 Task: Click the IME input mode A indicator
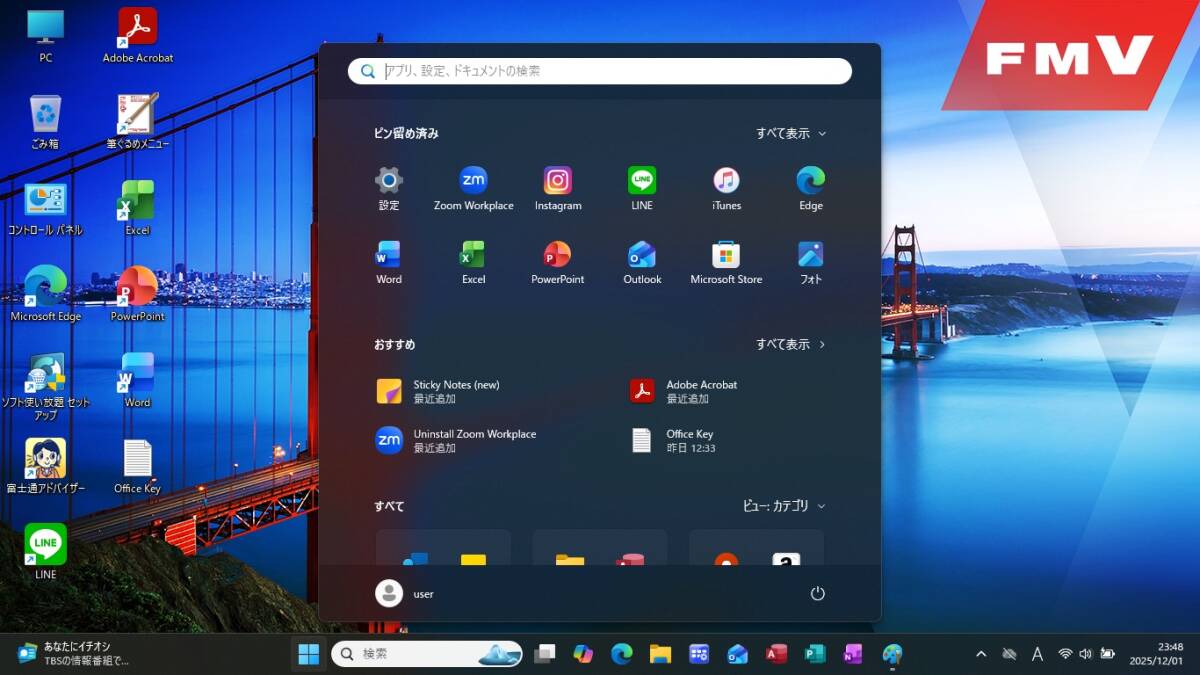(1037, 654)
